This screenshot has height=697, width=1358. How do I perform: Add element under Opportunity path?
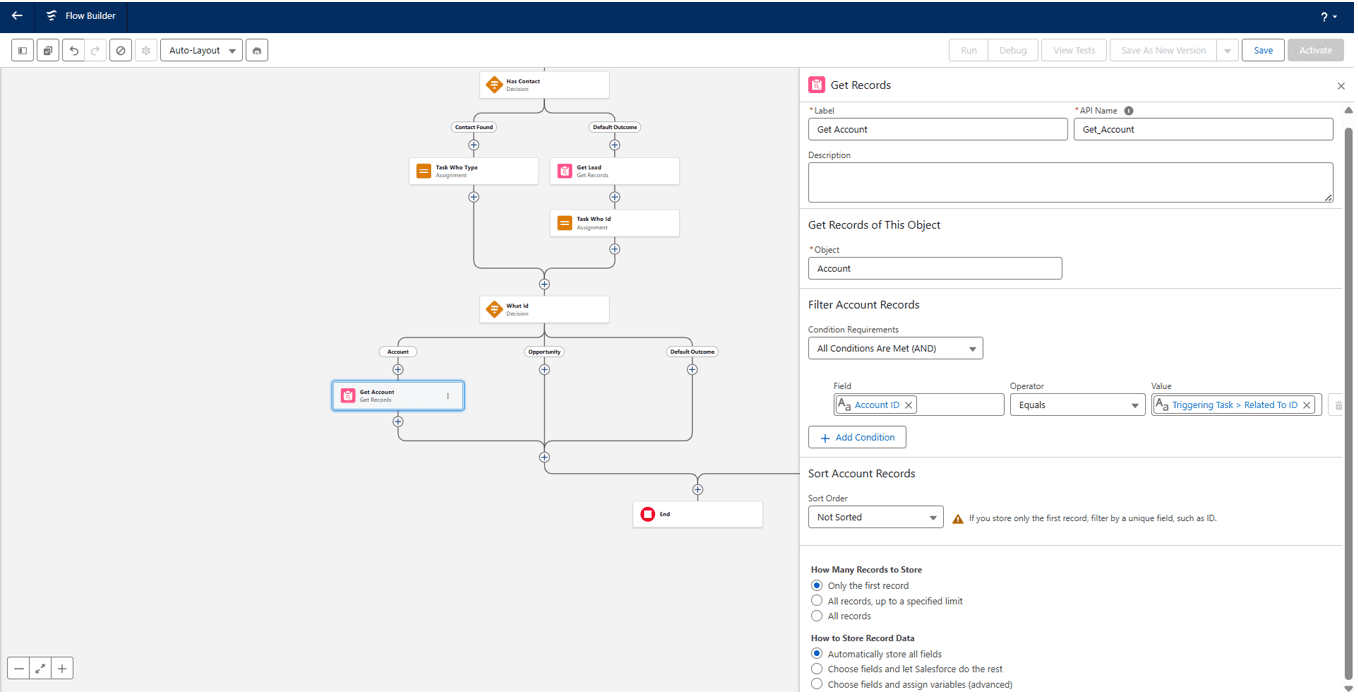544,369
